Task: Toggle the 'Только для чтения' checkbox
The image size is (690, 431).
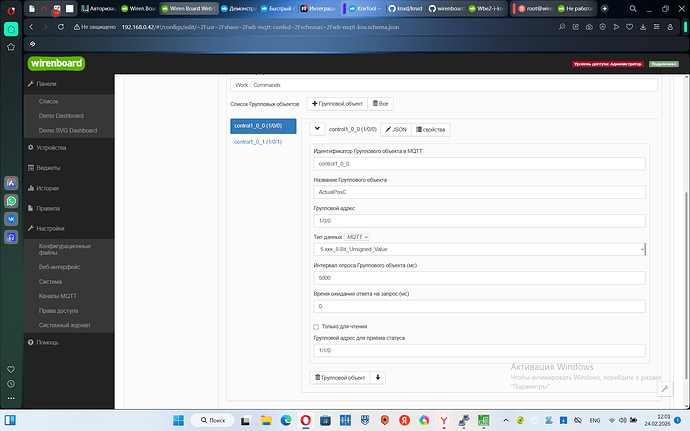Action: [316, 327]
